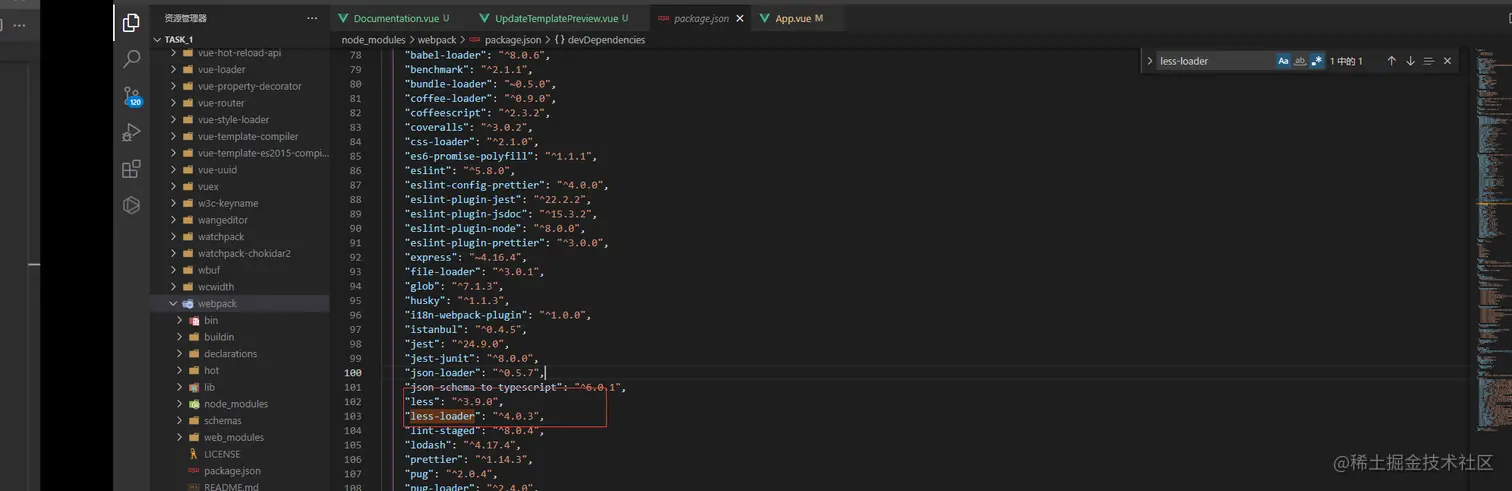Open the LICENSE file in explorer
1512x491 pixels.
click(240, 454)
